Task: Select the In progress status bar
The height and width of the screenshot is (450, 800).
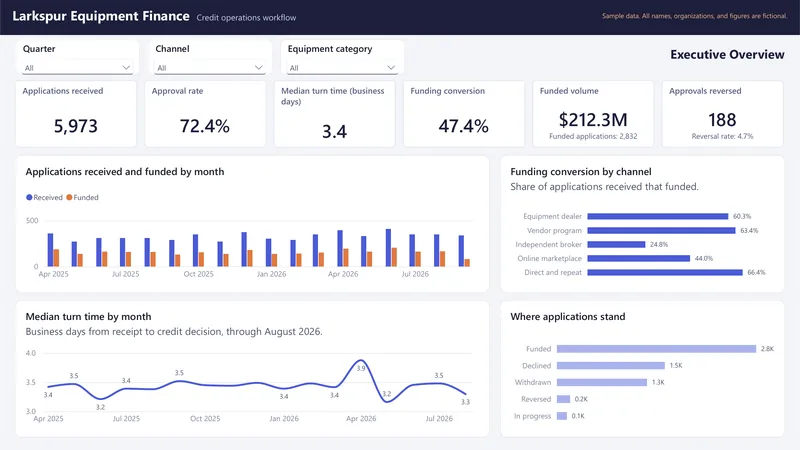Action: [x=562, y=416]
